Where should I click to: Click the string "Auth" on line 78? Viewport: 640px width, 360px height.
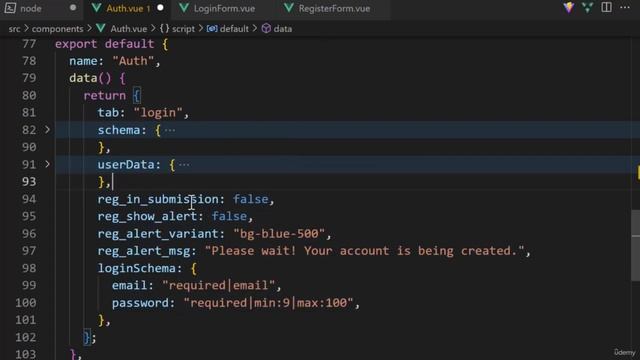coord(133,61)
